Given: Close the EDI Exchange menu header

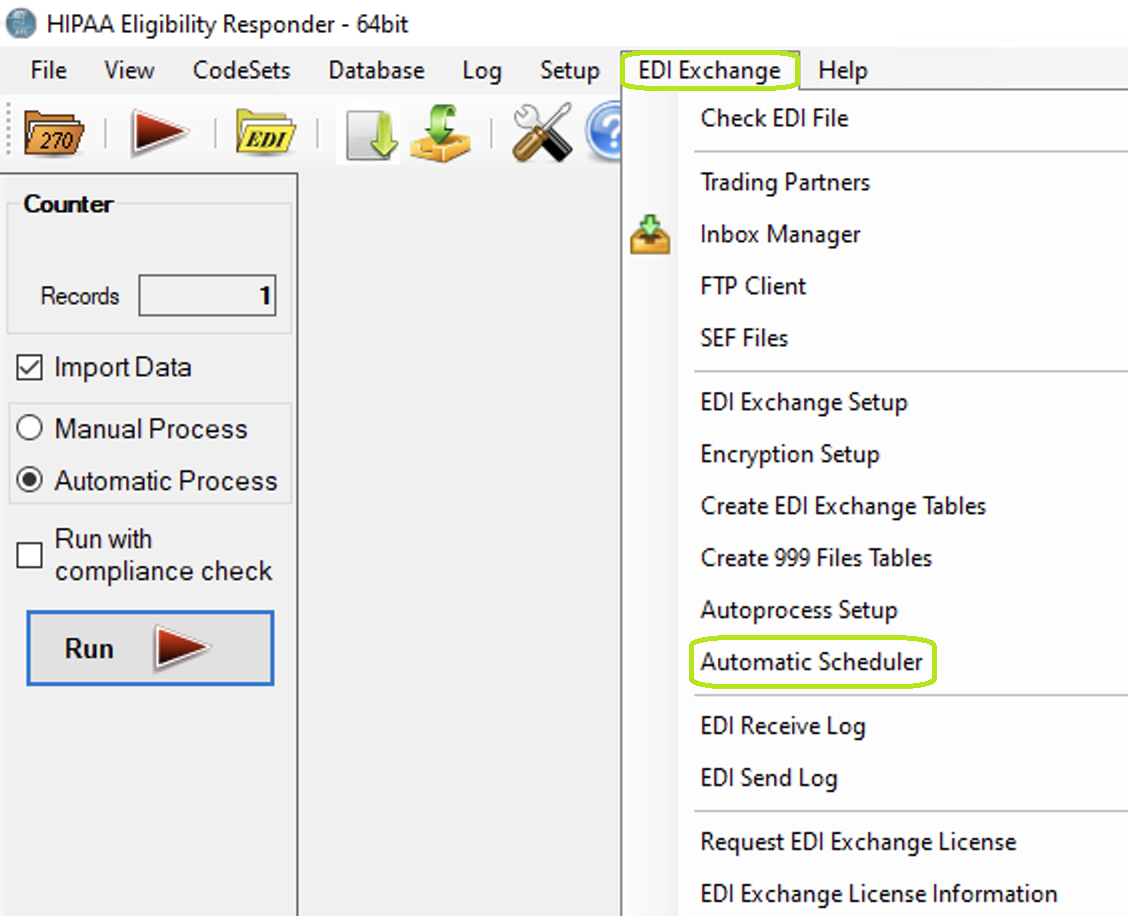Looking at the screenshot, I should tap(709, 71).
